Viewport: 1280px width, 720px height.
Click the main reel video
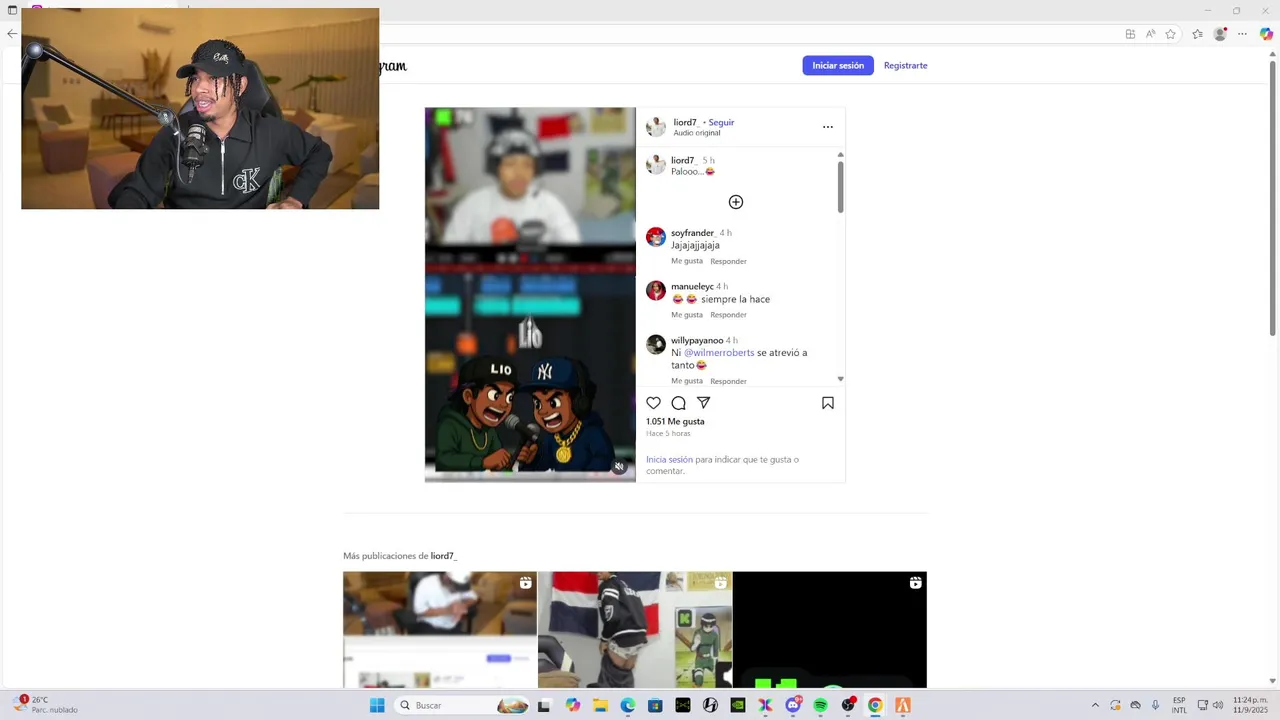[530, 295]
